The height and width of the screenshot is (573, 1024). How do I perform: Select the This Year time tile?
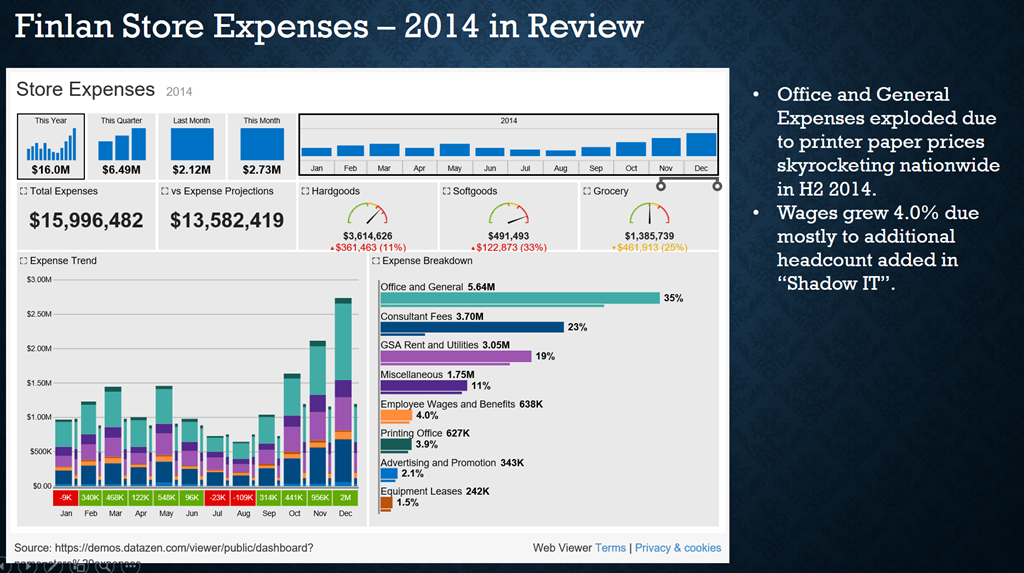[51, 145]
